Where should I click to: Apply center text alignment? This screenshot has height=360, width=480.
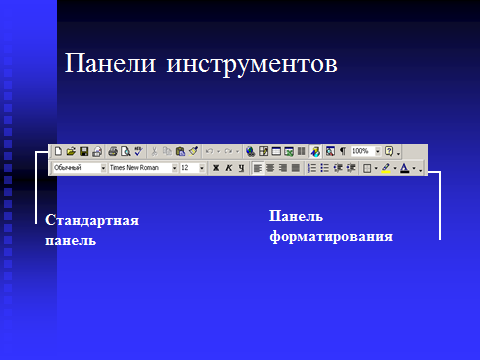(x=270, y=168)
